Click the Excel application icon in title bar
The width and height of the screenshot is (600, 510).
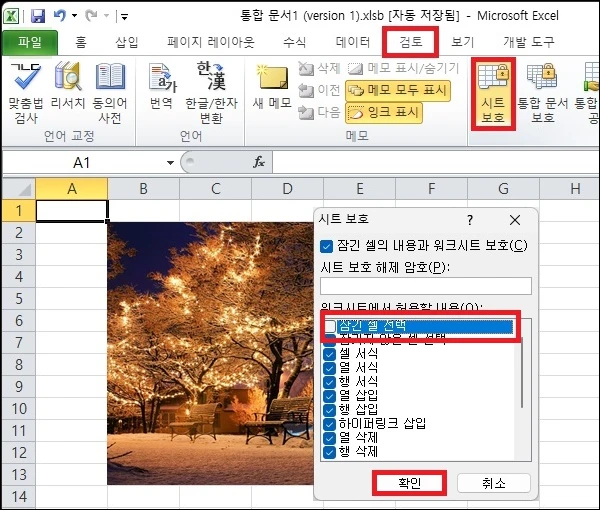tap(11, 16)
